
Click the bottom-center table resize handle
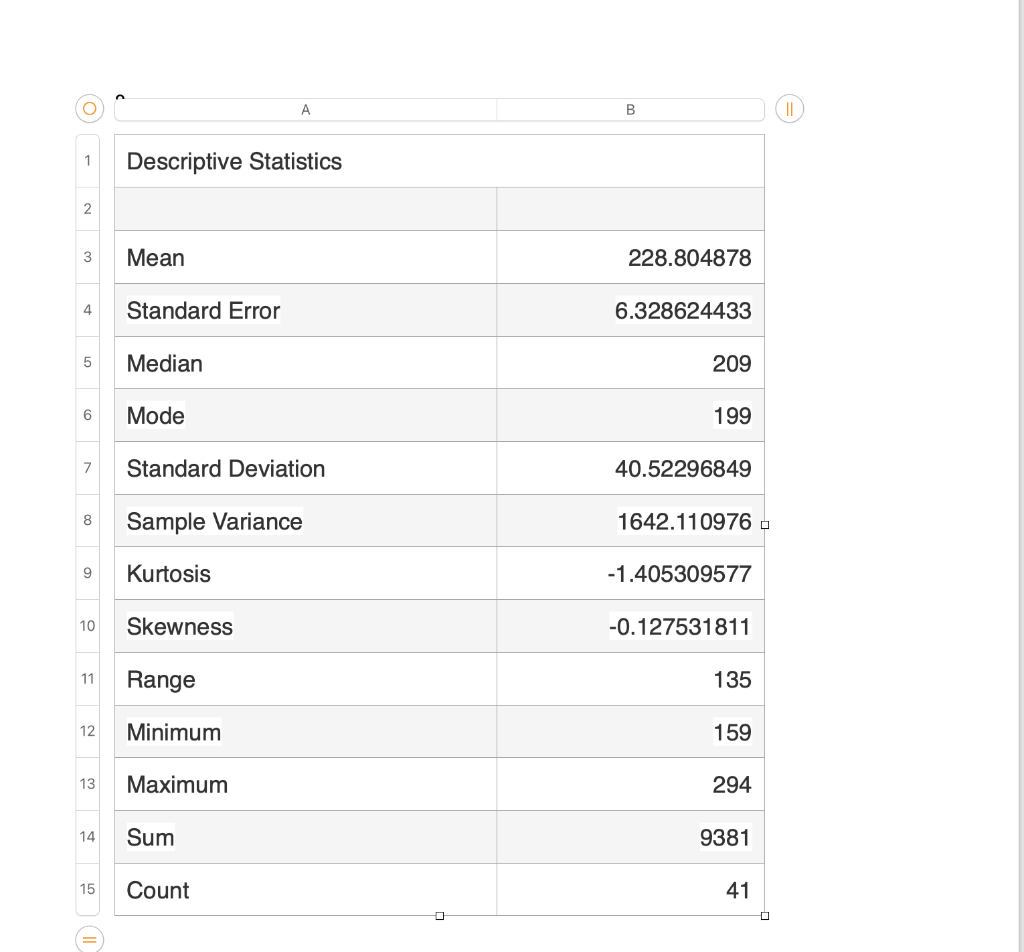440,916
